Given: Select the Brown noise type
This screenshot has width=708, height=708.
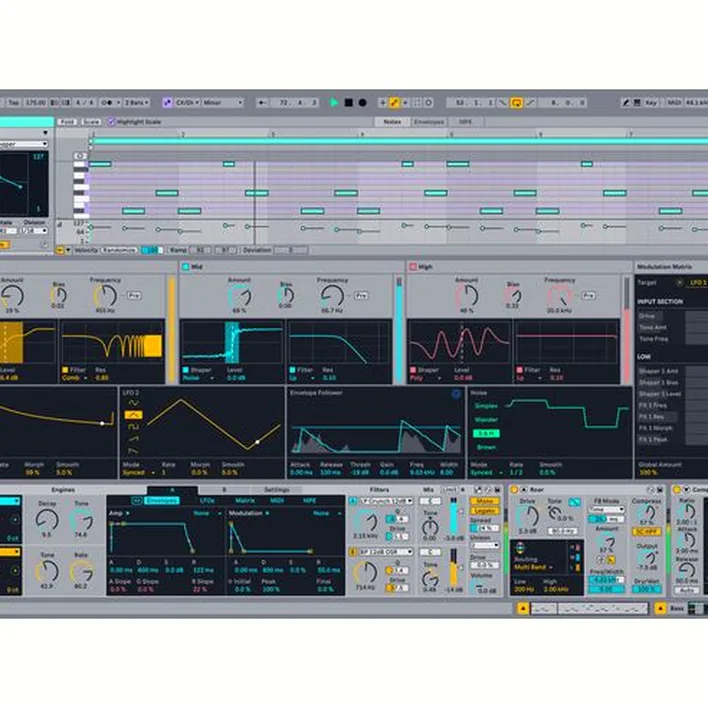Looking at the screenshot, I should click(x=486, y=447).
